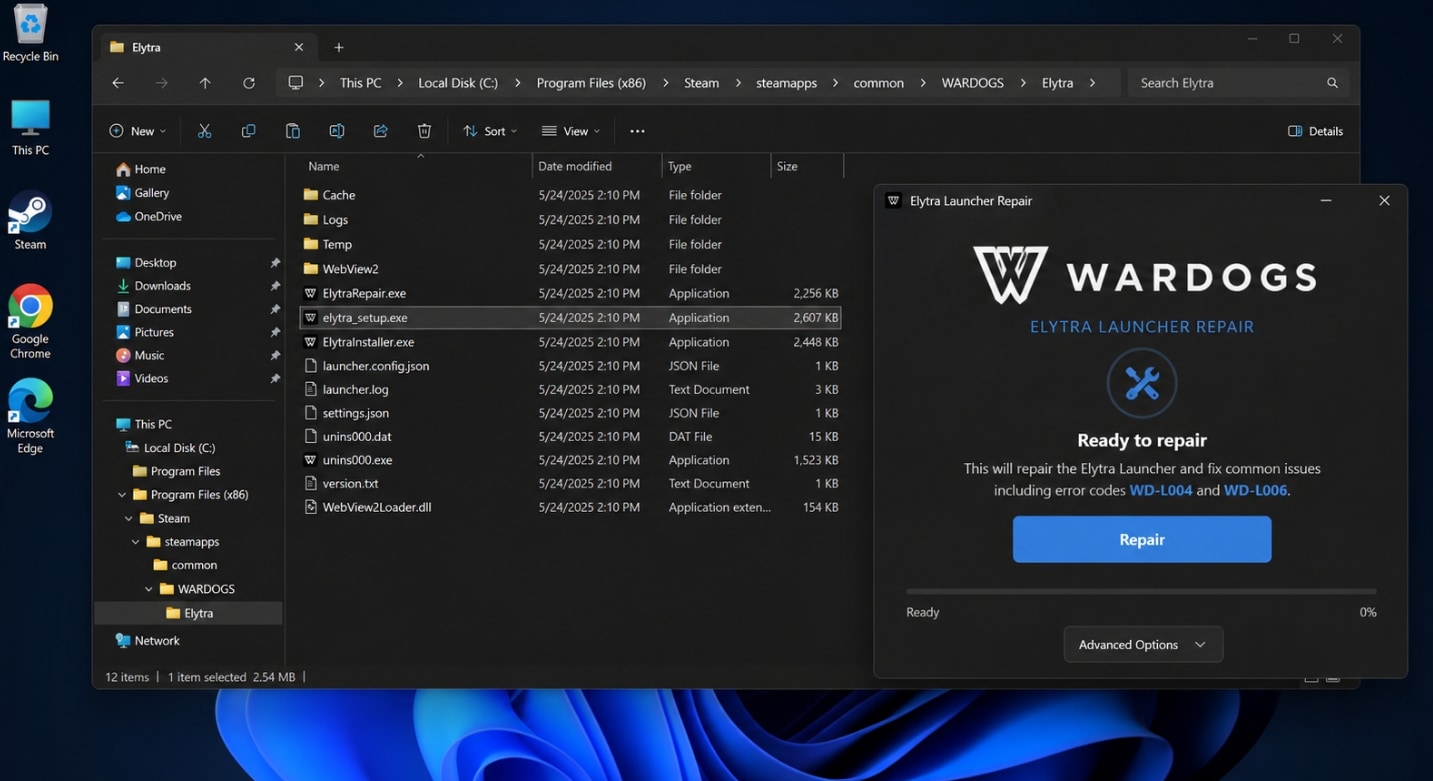
Task: Expand Advanced Options in the repair dialog
Action: point(1143,645)
